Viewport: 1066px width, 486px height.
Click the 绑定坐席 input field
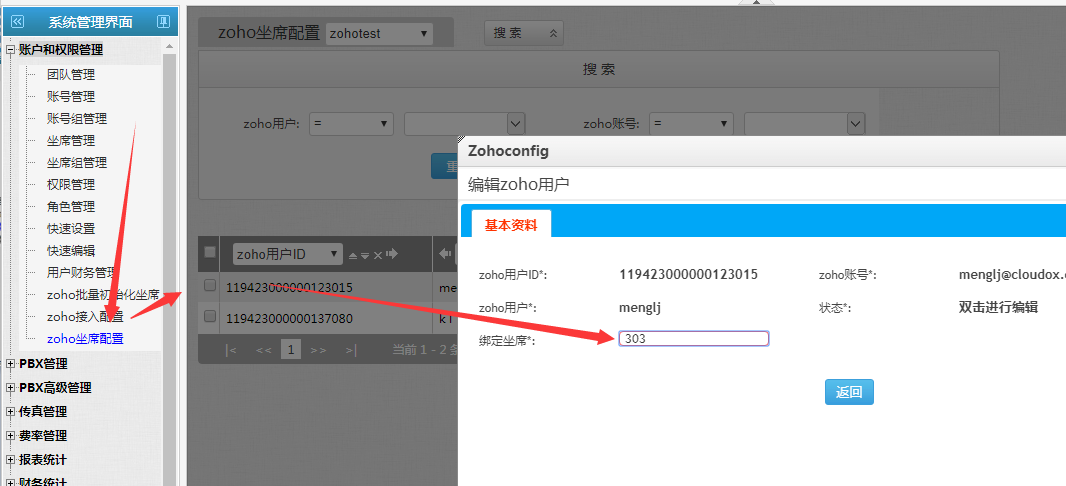pos(693,339)
